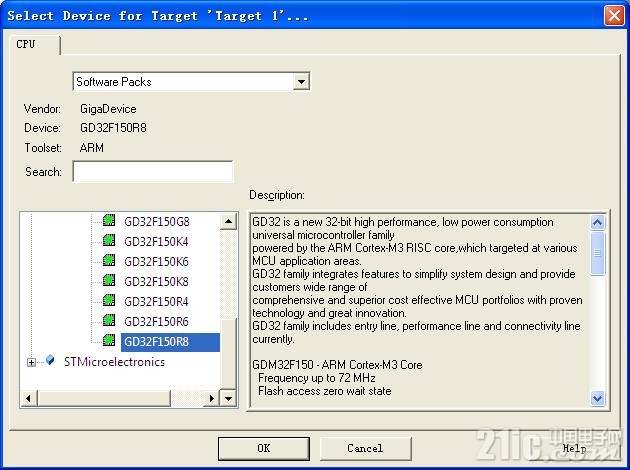The image size is (630, 470).
Task: Click the ARM toolset text
Action: coord(92,148)
